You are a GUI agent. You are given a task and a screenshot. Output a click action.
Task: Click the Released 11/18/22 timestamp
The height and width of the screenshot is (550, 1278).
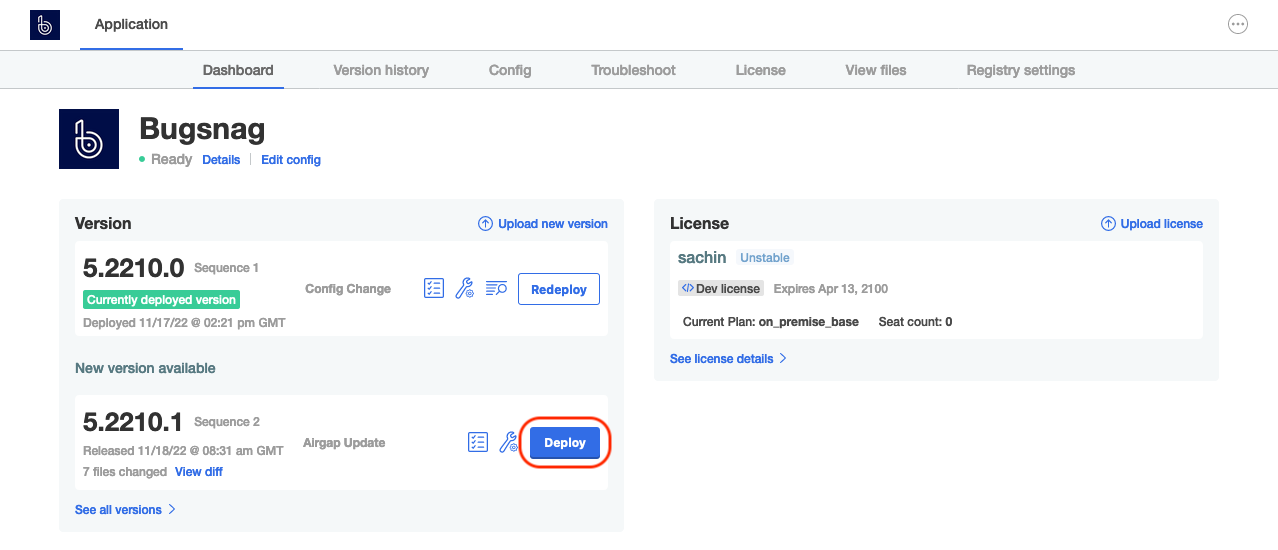tap(183, 451)
